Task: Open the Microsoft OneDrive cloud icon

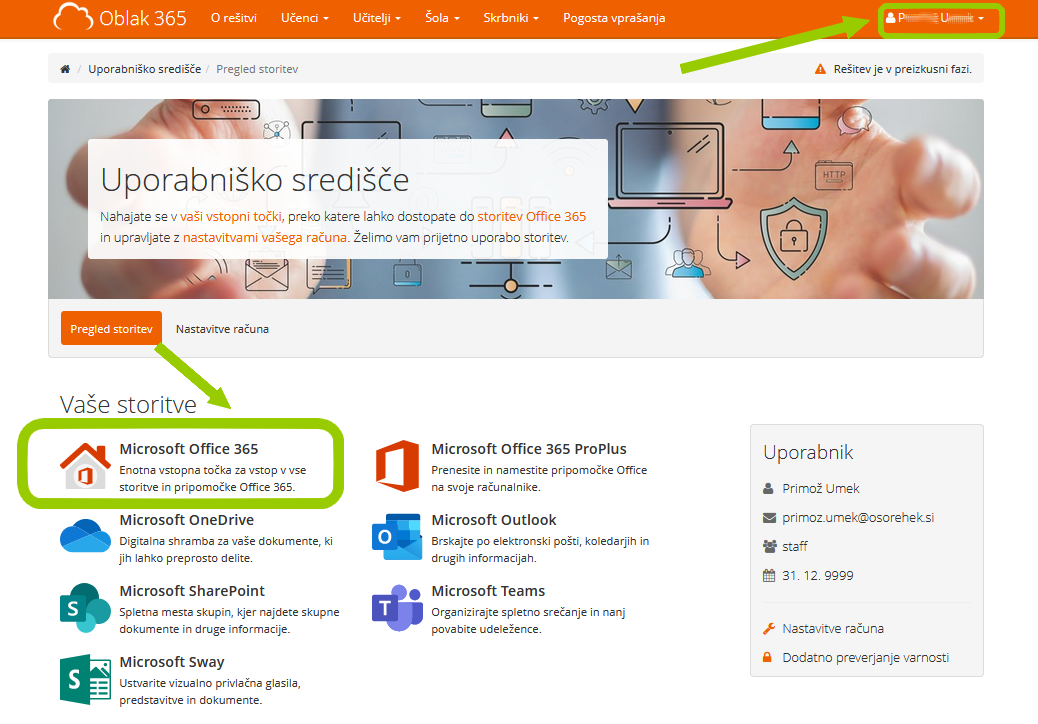Action: 85,536
